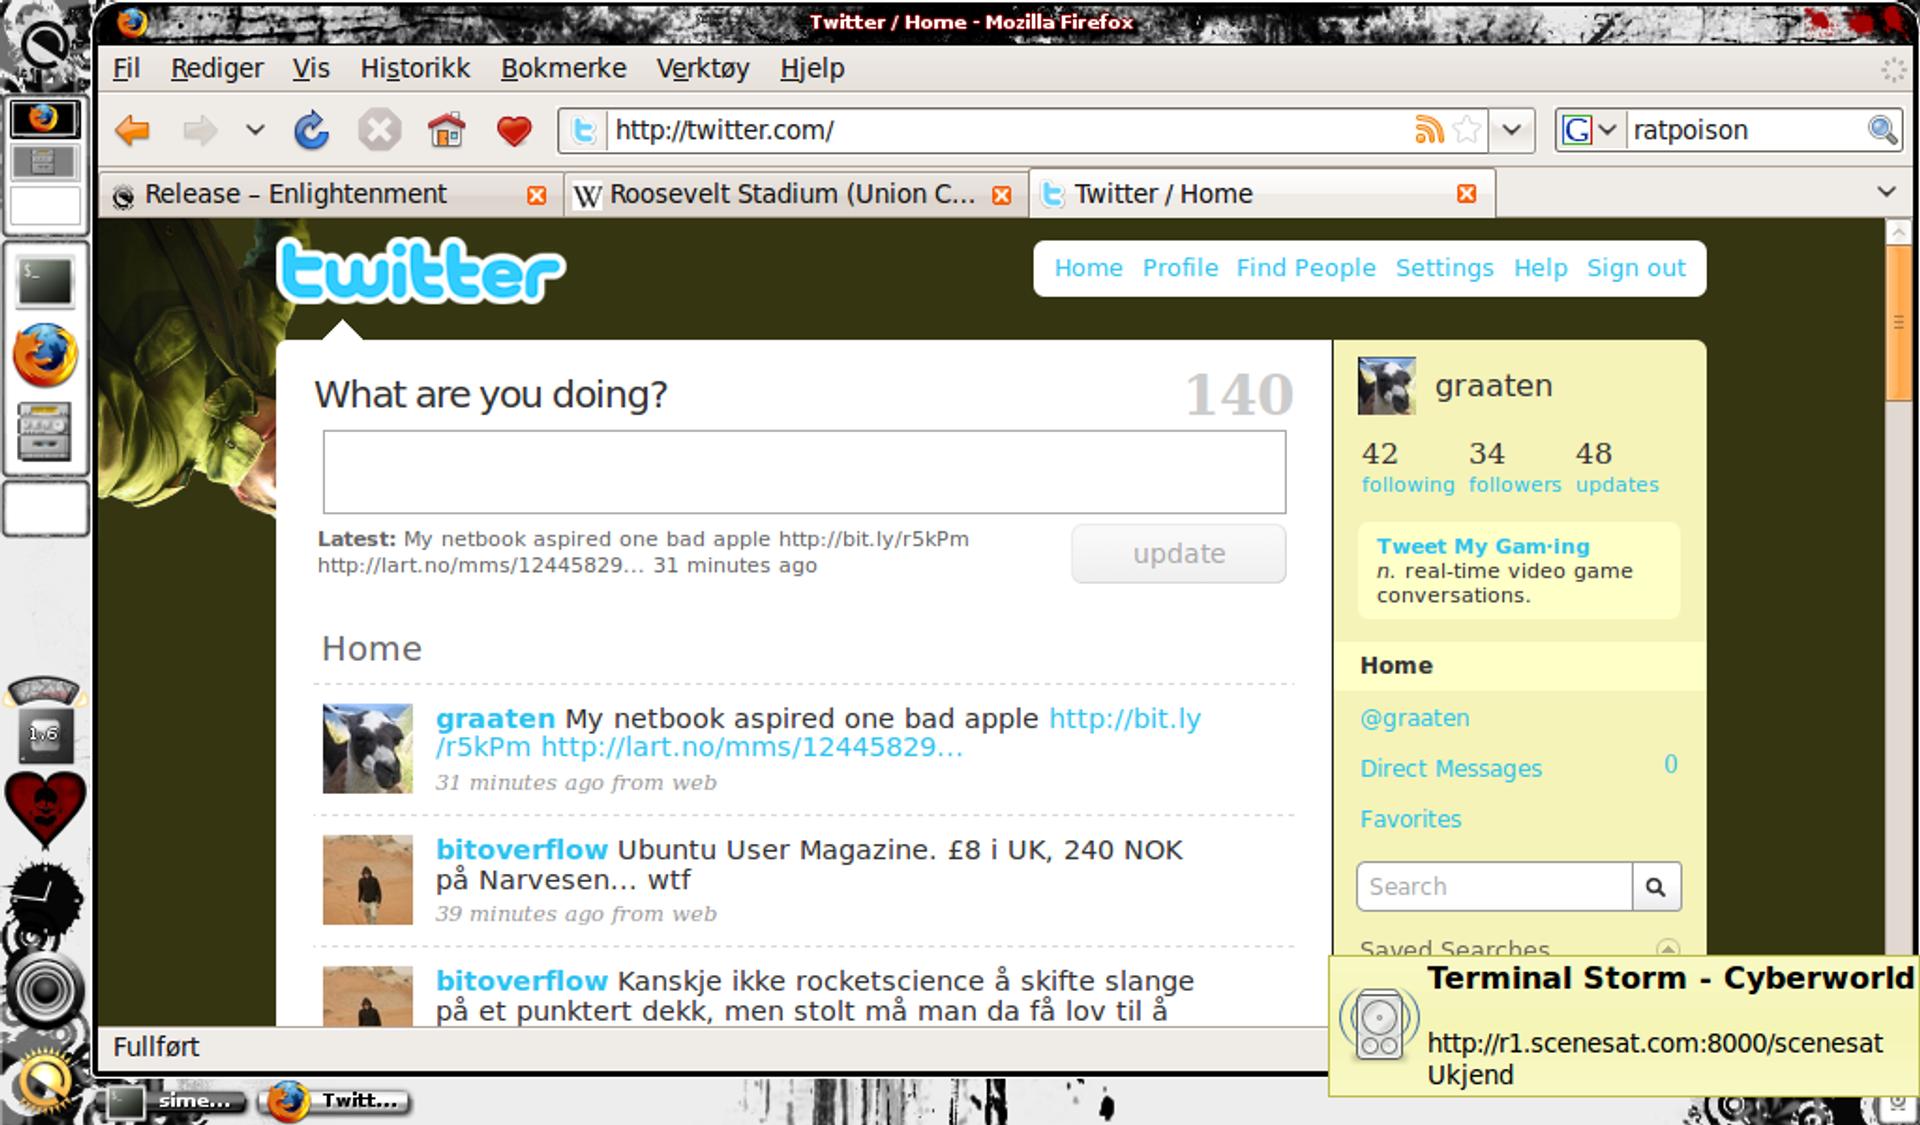Viewport: 1920px width, 1125px height.
Task: Click the speaker icon in the Terminal Storm notification
Action: pyautogui.click(x=1379, y=1023)
